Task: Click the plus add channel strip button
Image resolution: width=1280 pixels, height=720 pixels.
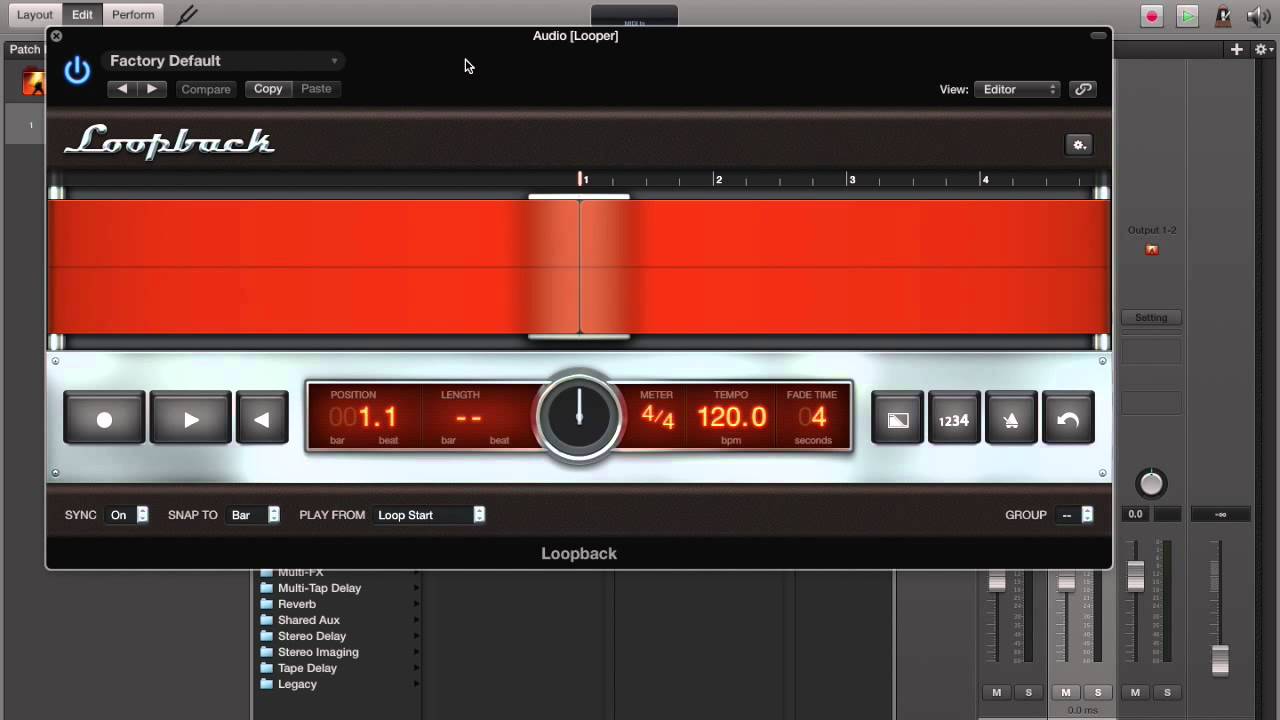Action: 1237,49
